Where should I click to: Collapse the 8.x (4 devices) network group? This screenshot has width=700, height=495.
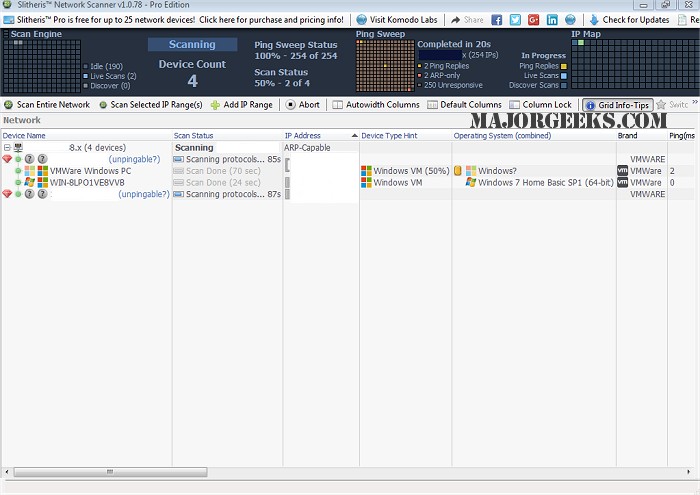(x=7, y=148)
